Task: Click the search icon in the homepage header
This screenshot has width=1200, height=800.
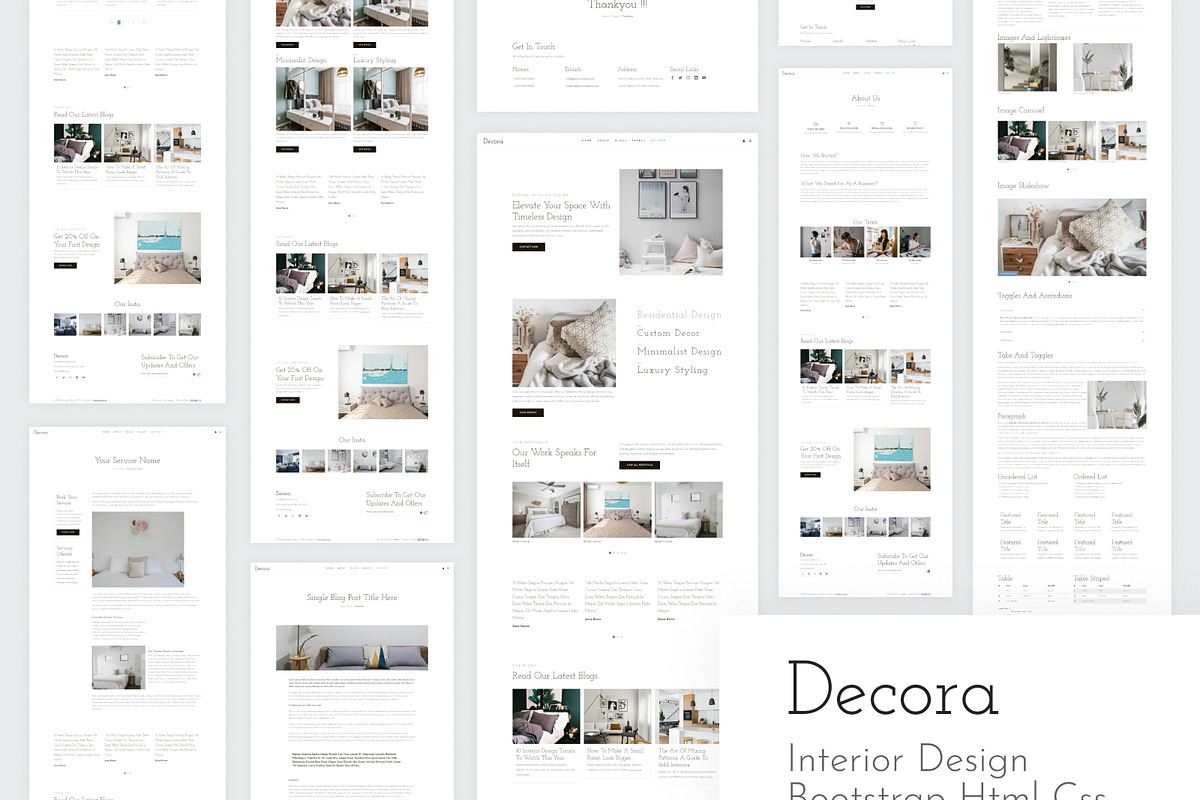Action: click(x=750, y=141)
